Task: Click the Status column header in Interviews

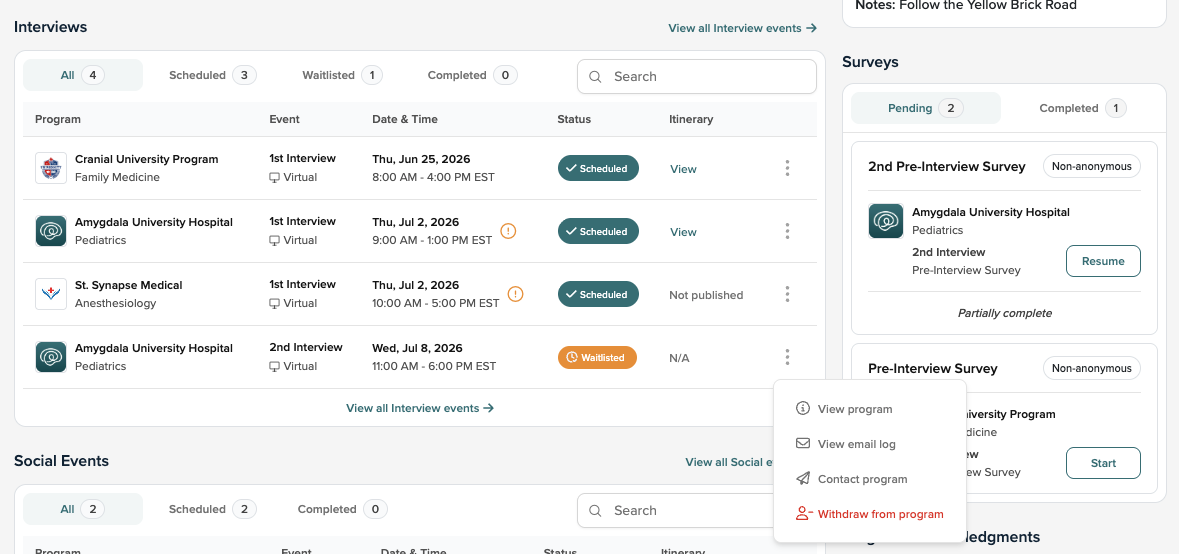Action: pyautogui.click(x=574, y=120)
